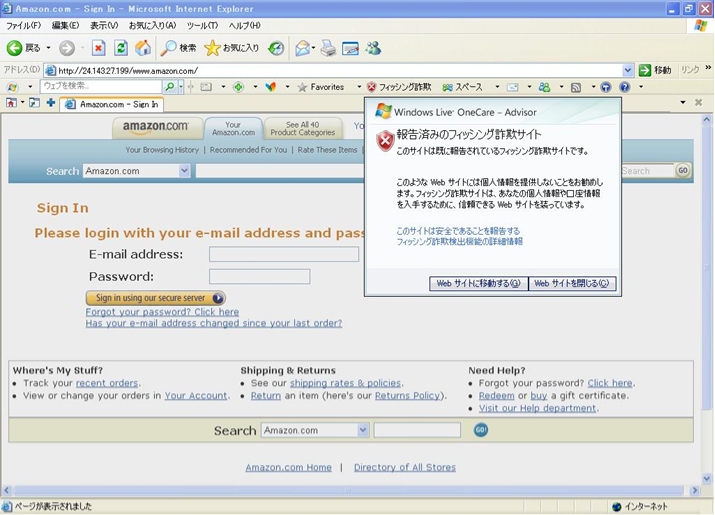Click 'Forgot your password? Click here' link
Viewport: 715px width, 515px height.
[x=162, y=312]
